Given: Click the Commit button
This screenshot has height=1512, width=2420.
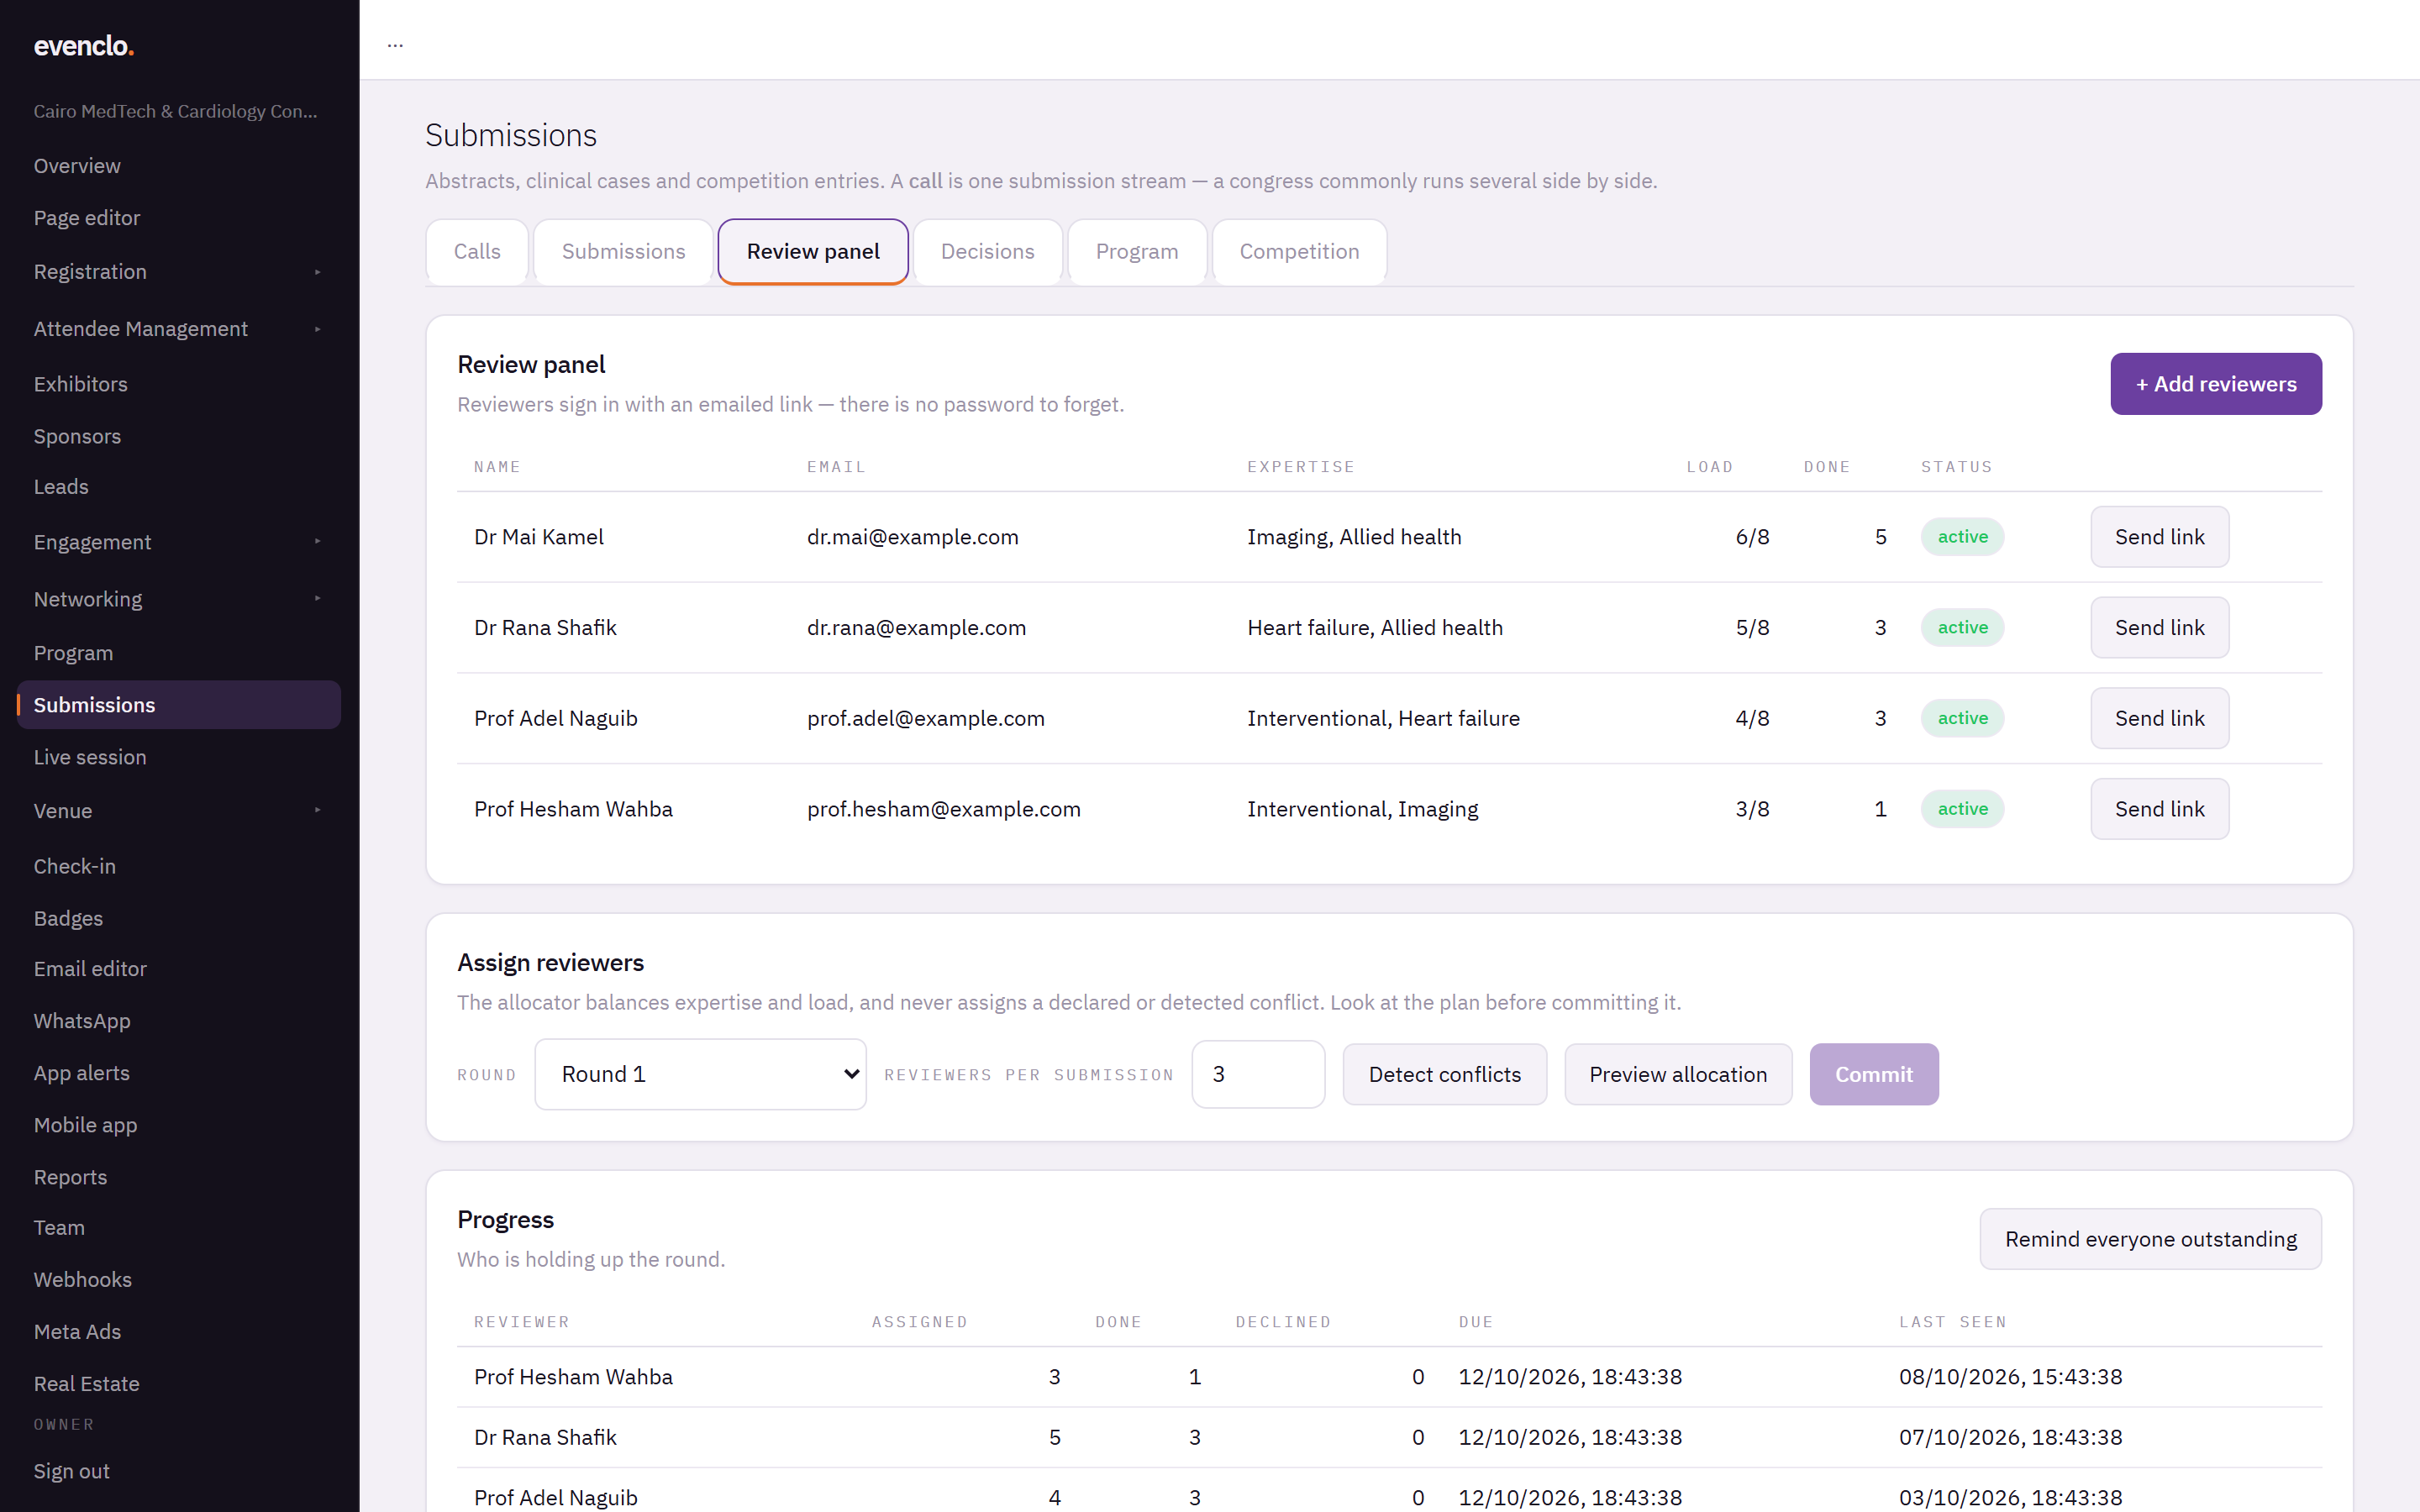Looking at the screenshot, I should tap(1874, 1074).
